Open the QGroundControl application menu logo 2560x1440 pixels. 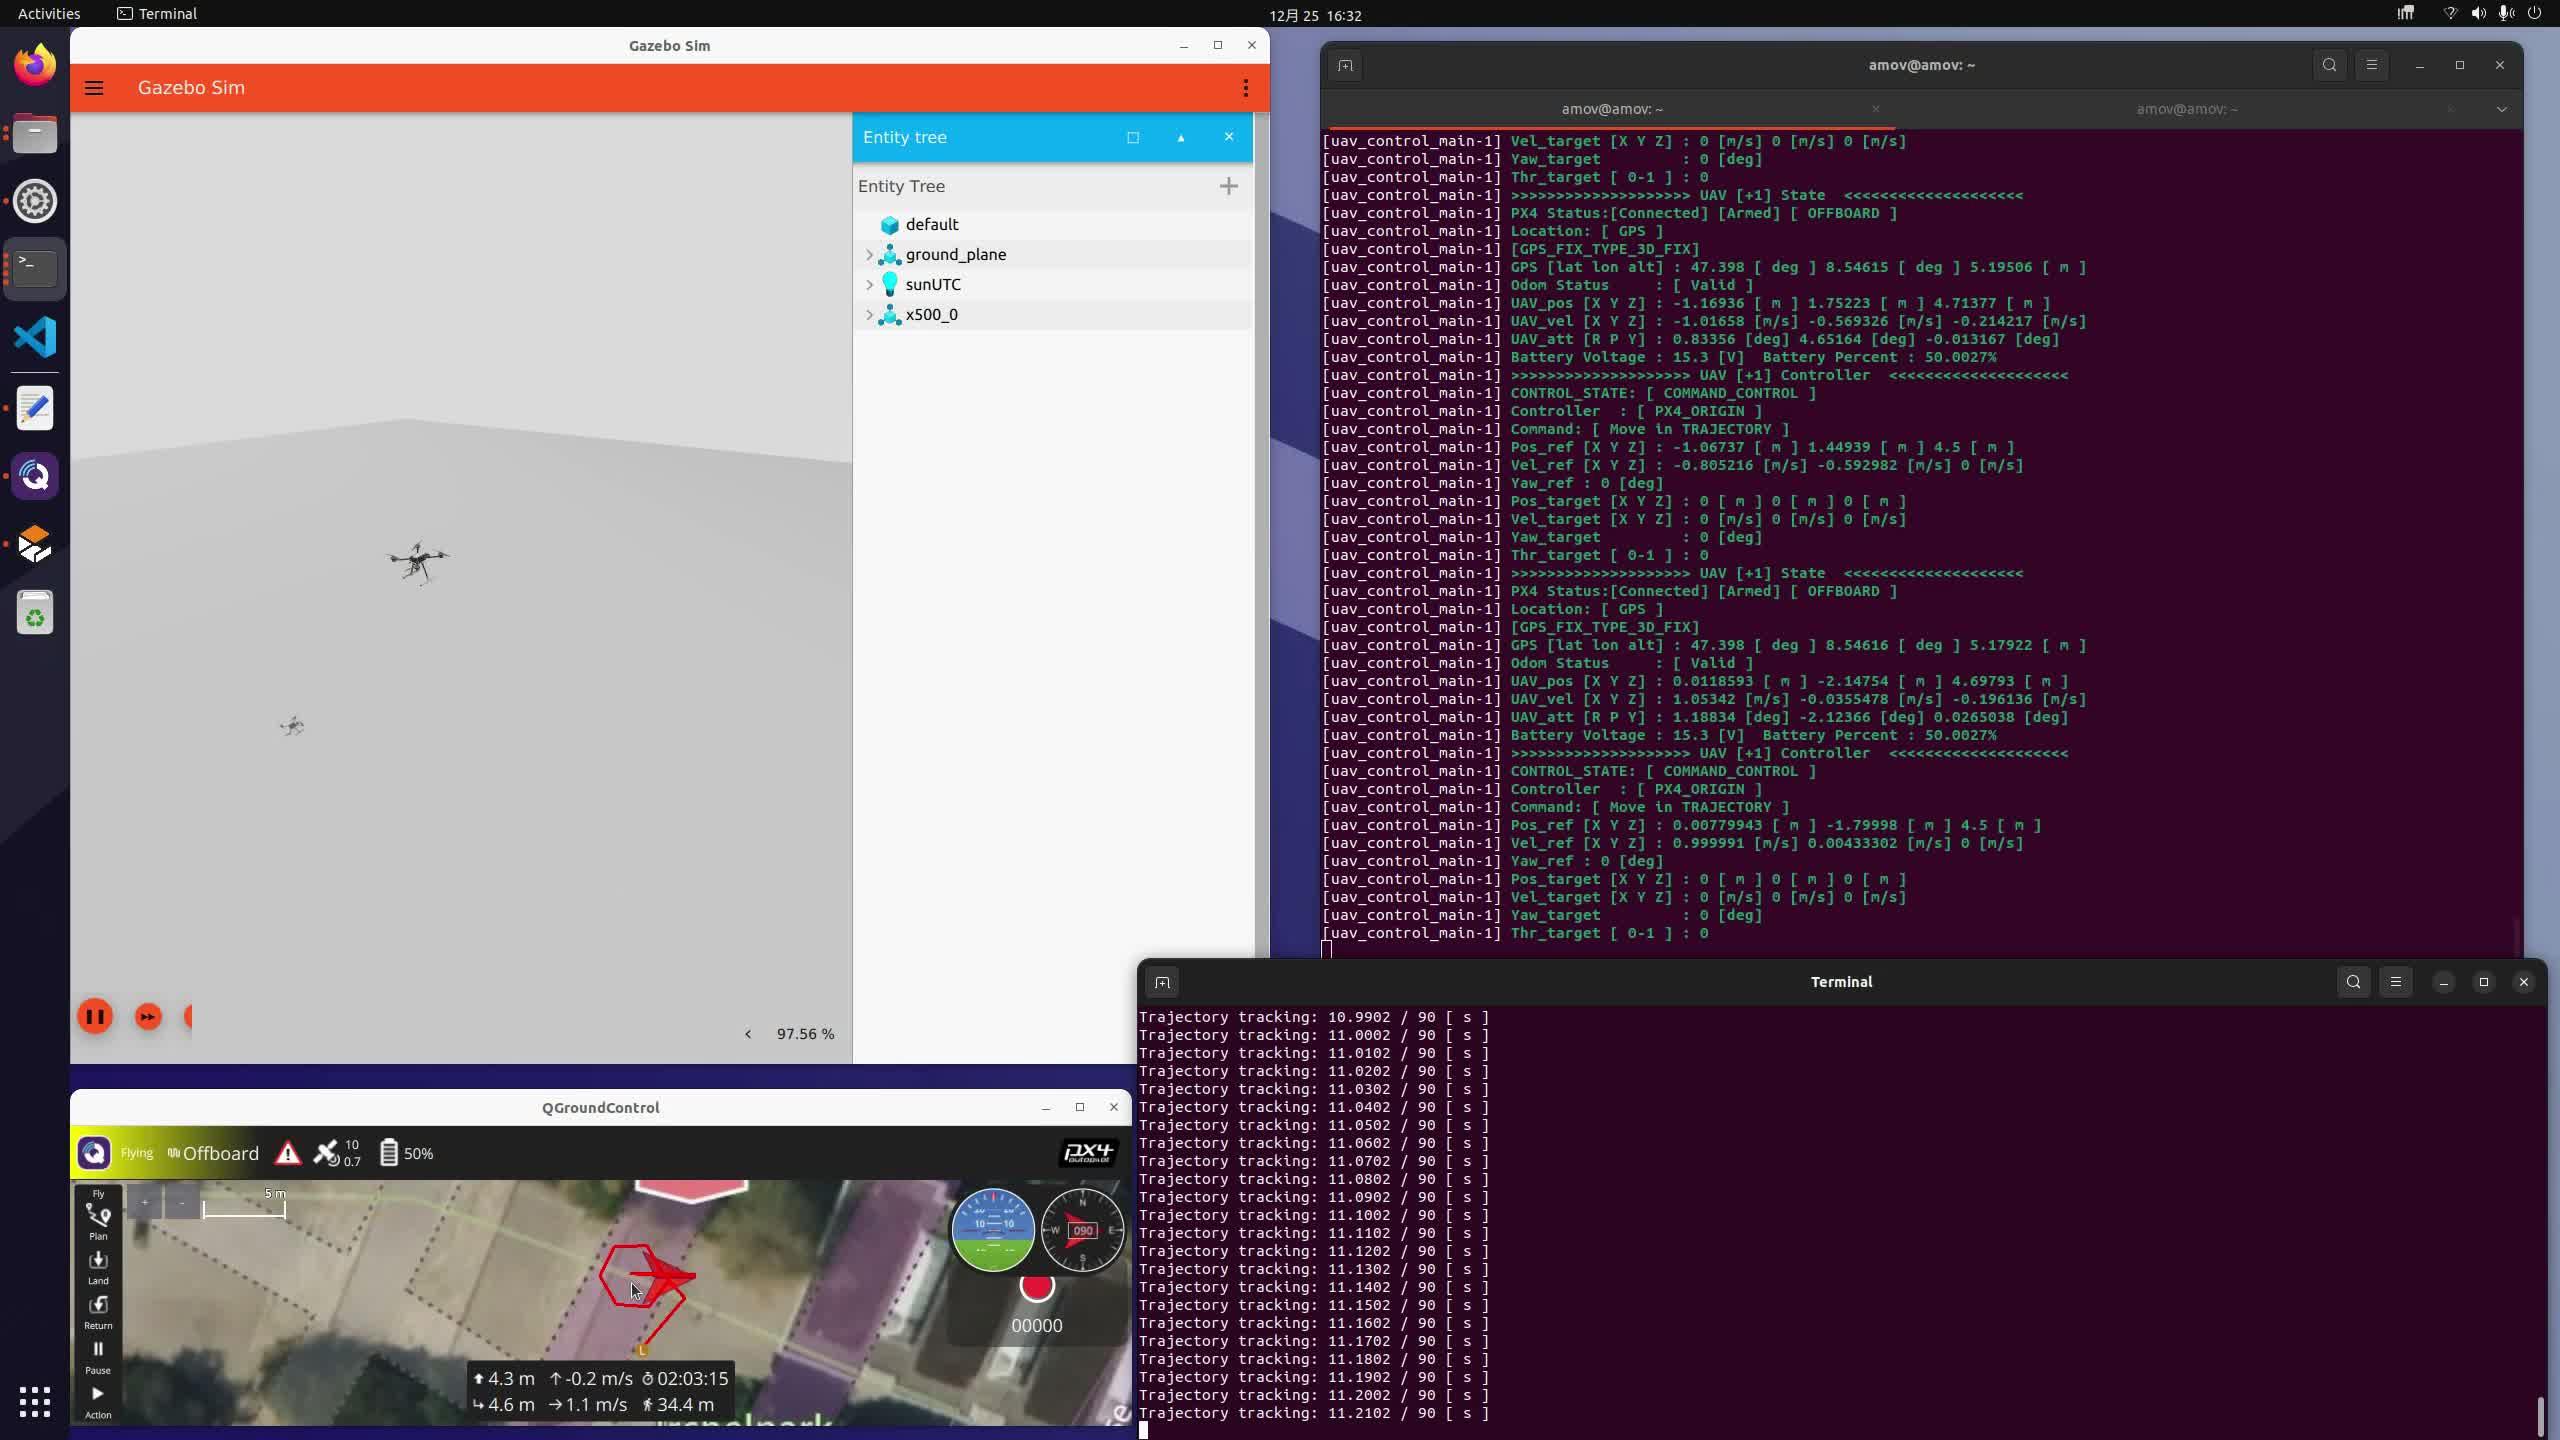(94, 1153)
